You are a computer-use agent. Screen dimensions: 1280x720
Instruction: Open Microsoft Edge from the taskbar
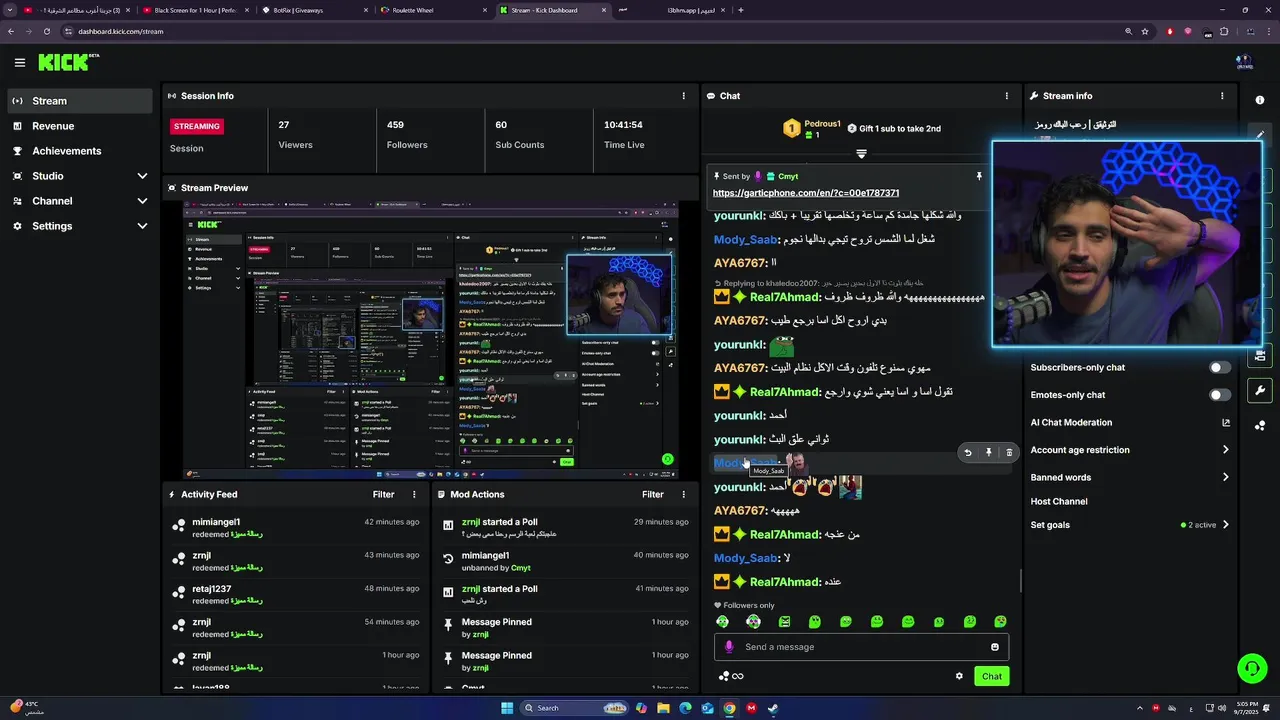685,708
